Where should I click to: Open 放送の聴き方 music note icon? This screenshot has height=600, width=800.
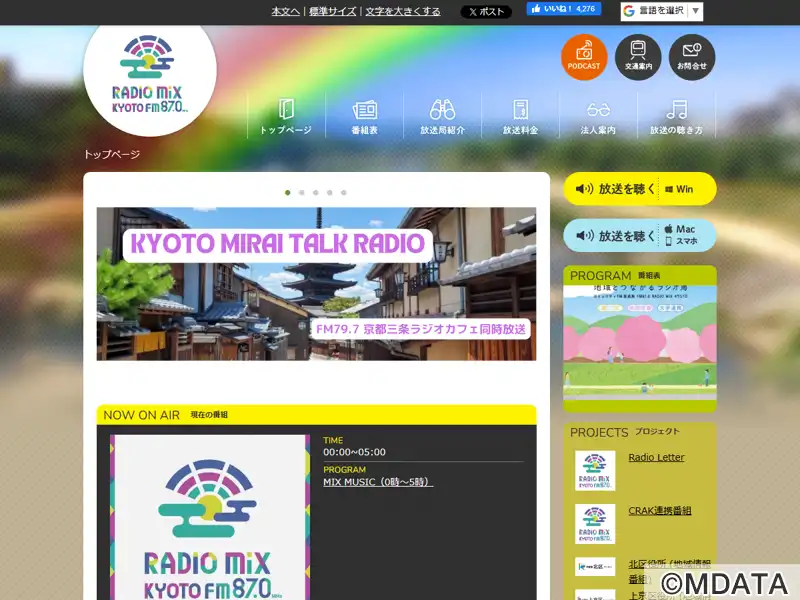click(x=677, y=116)
